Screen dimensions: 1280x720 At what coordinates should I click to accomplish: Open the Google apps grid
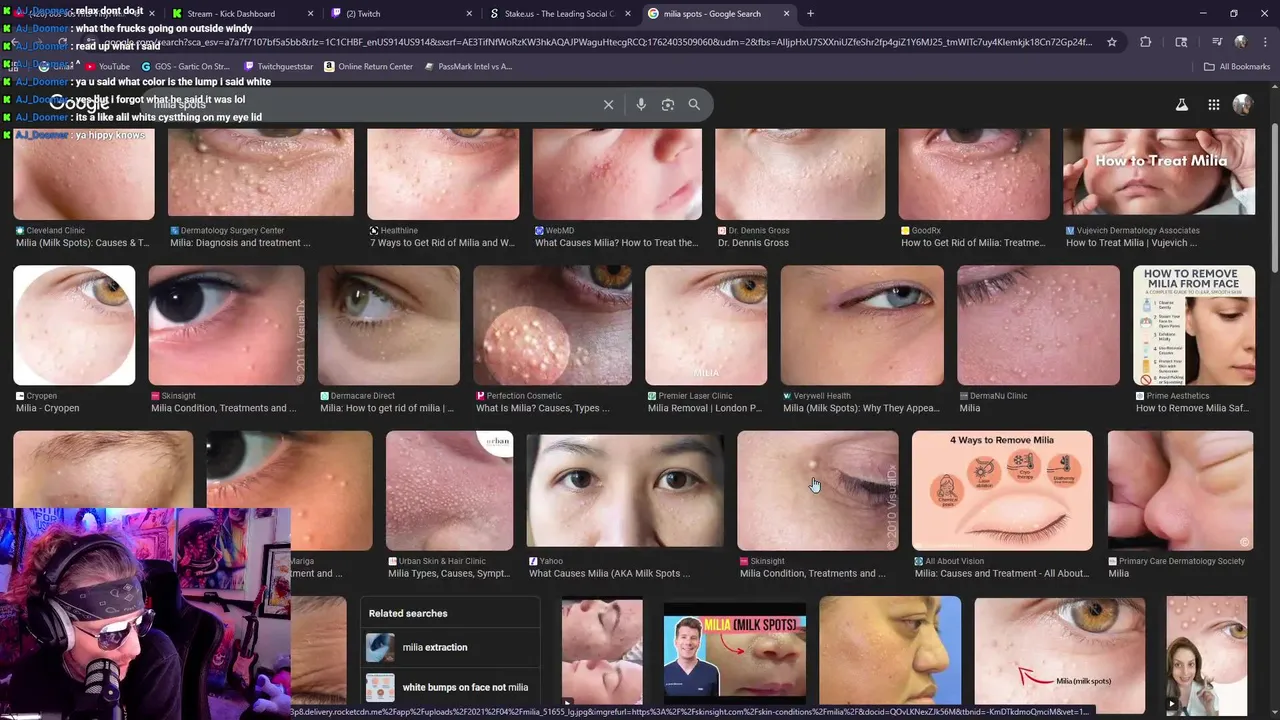(x=1213, y=105)
